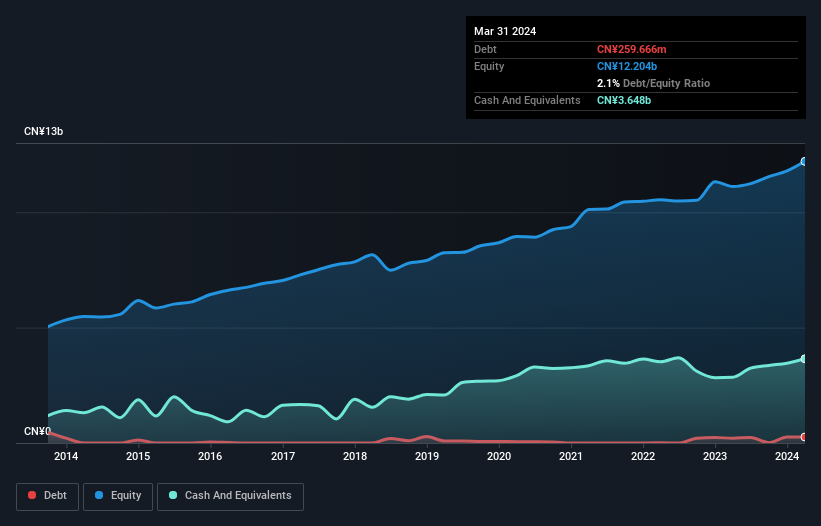Toggle the Equity series legend button
This screenshot has width=821, height=526.
[x=118, y=496]
